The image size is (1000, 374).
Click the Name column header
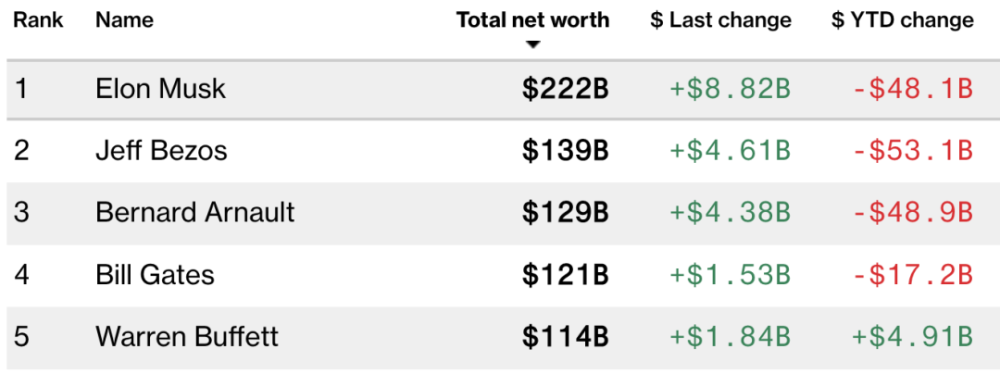pos(124,20)
